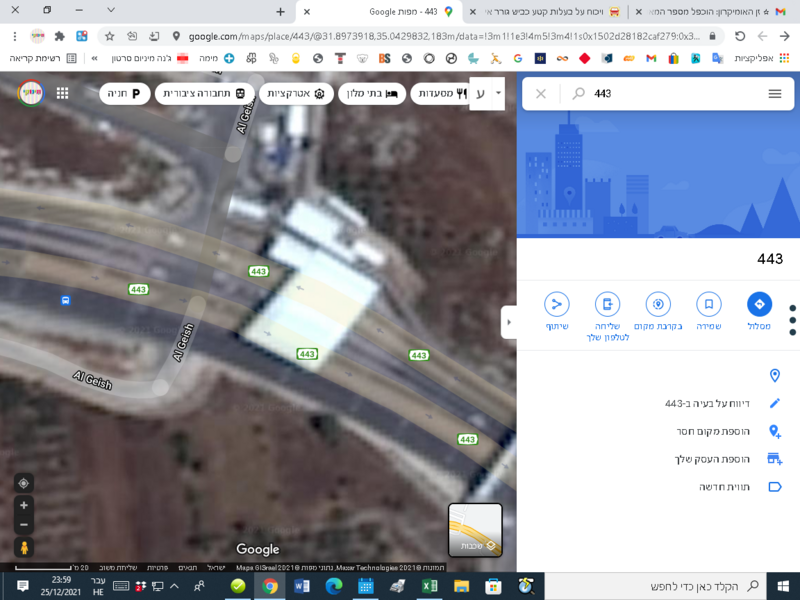Clear the search with X button
Screen dimensions: 800x600
point(541,93)
